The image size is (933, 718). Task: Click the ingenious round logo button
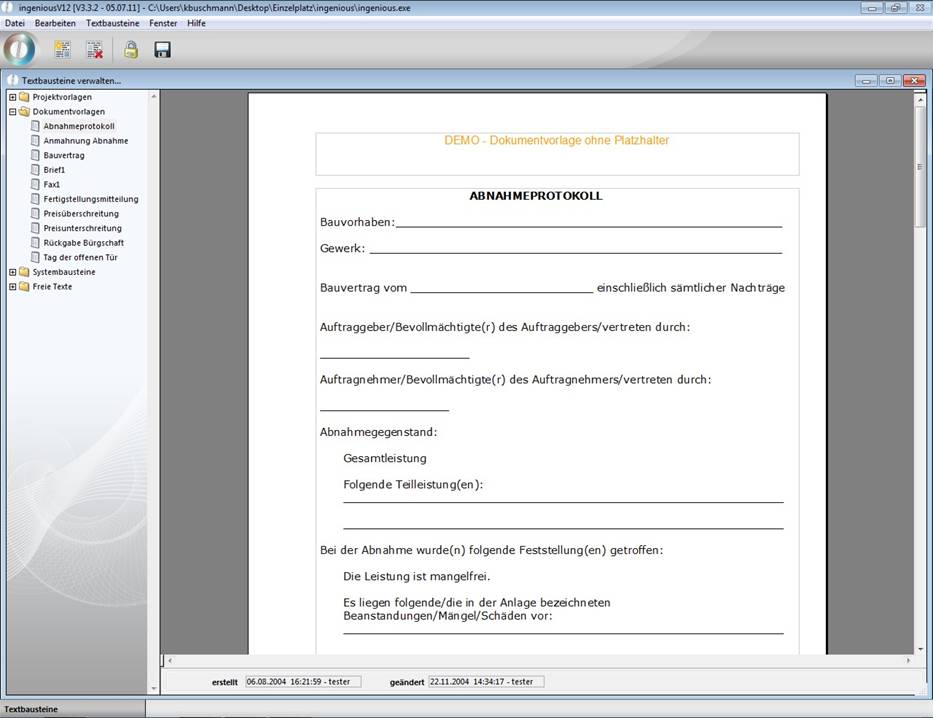tap(20, 48)
